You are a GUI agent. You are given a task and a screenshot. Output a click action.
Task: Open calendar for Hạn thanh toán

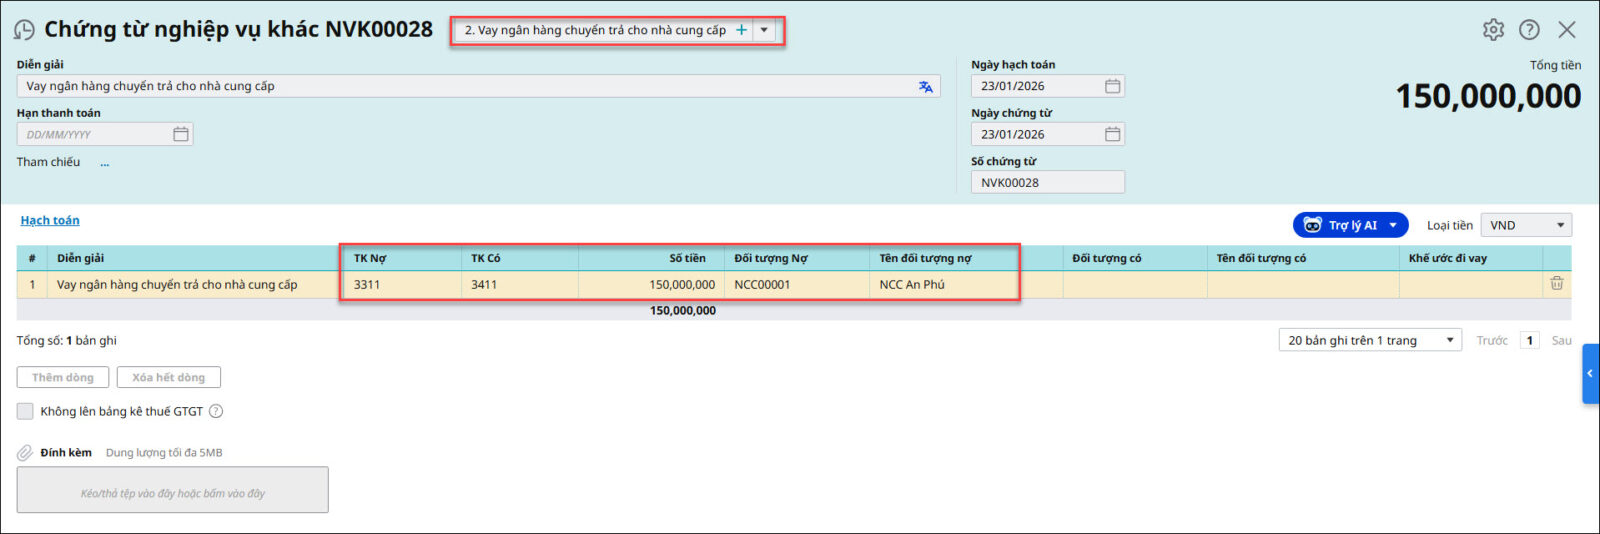tap(180, 134)
